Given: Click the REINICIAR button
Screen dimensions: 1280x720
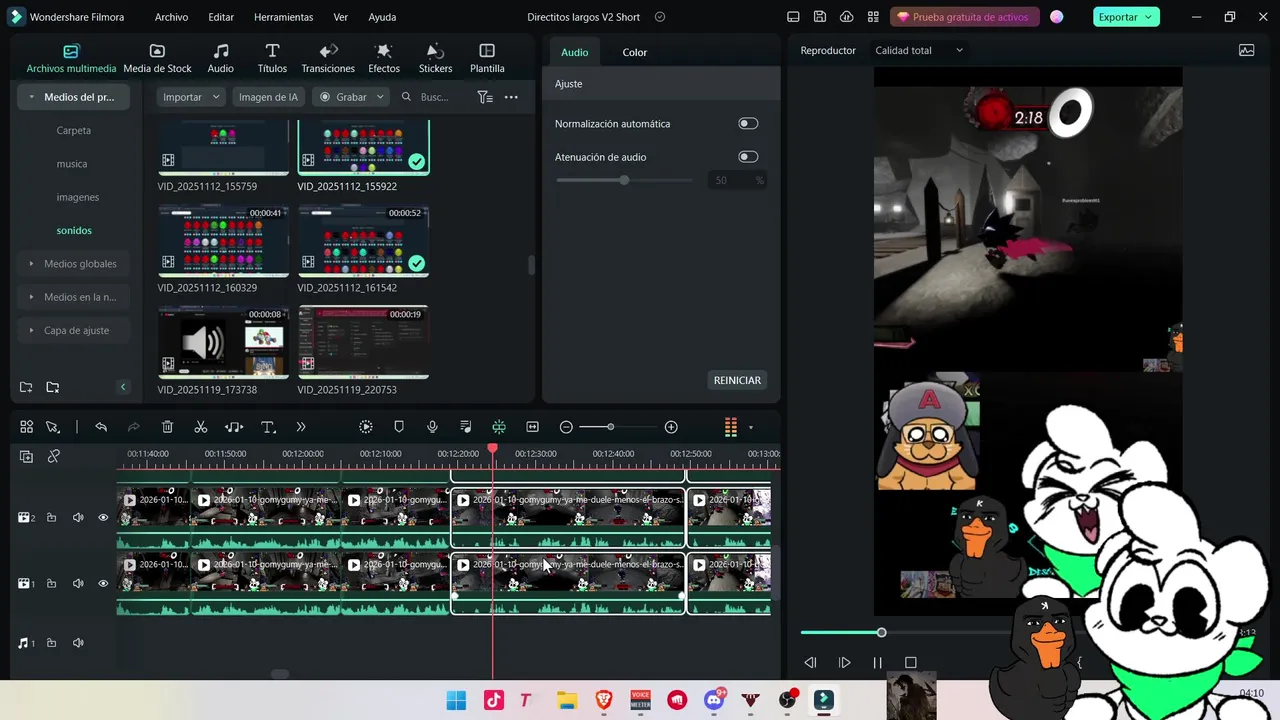Looking at the screenshot, I should [737, 380].
